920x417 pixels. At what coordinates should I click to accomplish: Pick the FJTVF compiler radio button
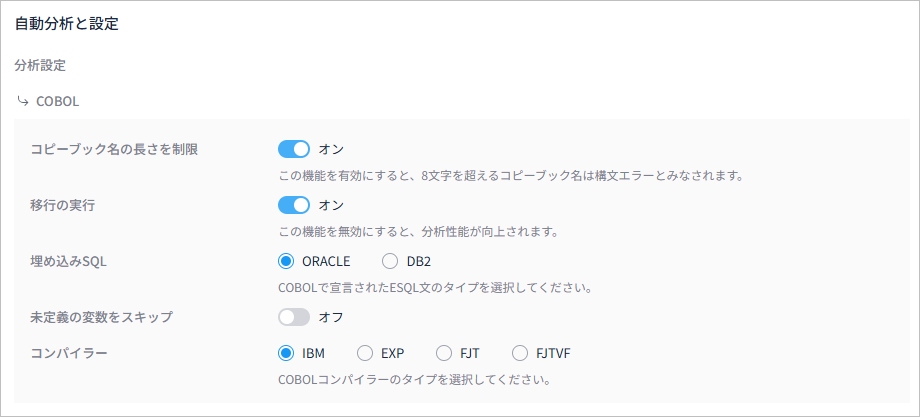[x=520, y=353]
